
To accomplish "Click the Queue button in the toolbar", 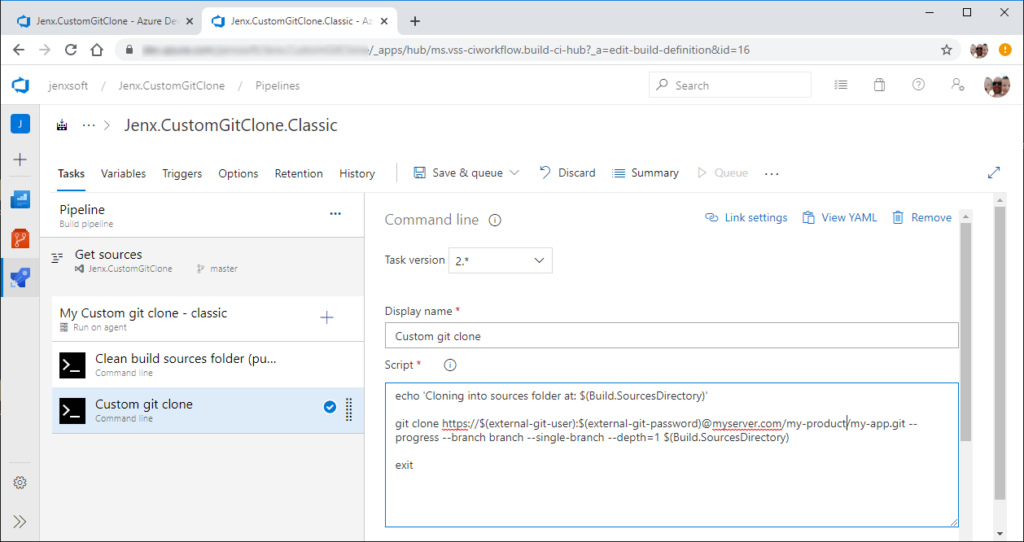I will pyautogui.click(x=722, y=173).
